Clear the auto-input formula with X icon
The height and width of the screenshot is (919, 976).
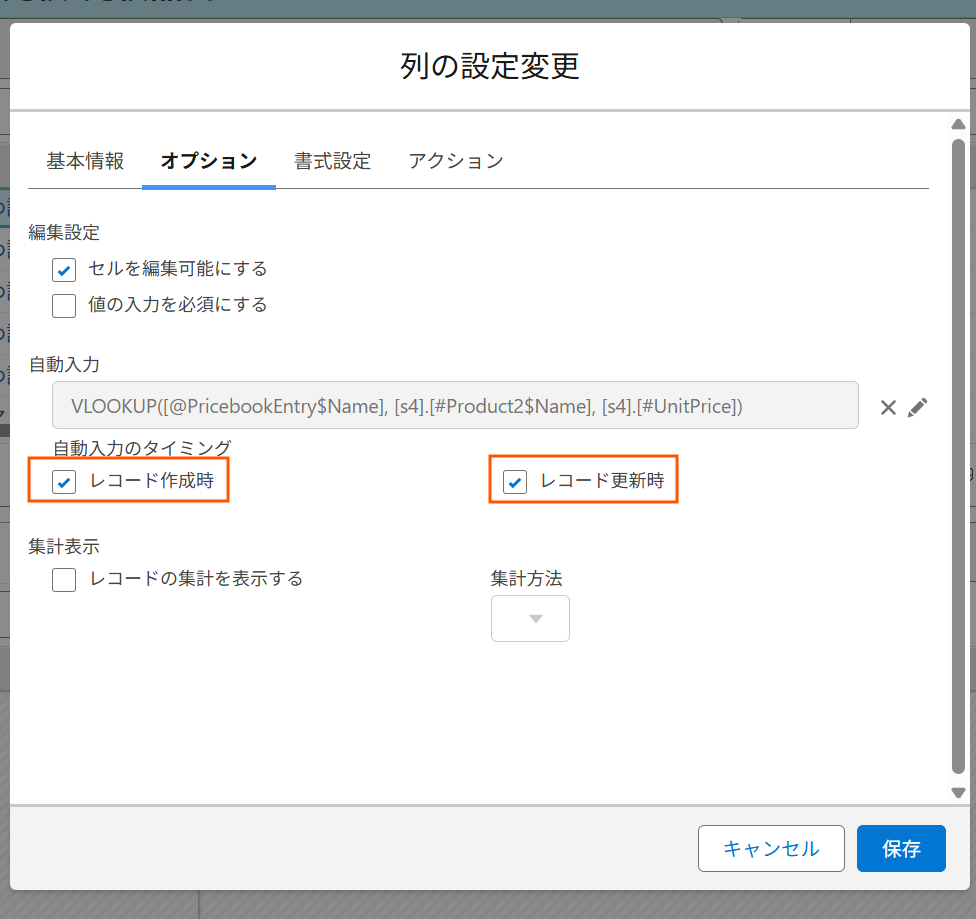[888, 408]
